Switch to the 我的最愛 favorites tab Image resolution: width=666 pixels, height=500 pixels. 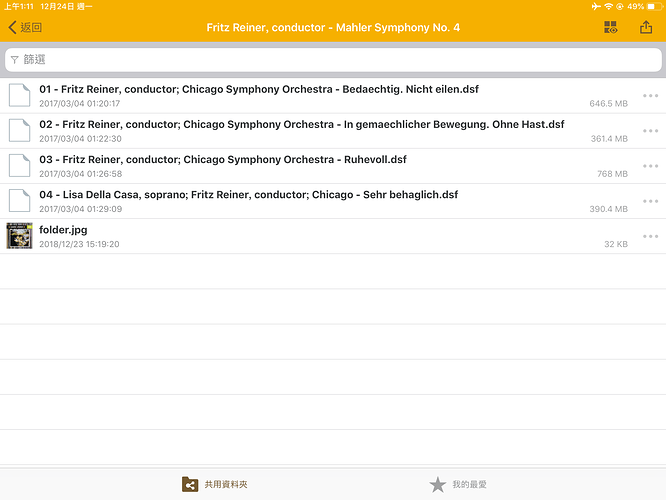(458, 484)
